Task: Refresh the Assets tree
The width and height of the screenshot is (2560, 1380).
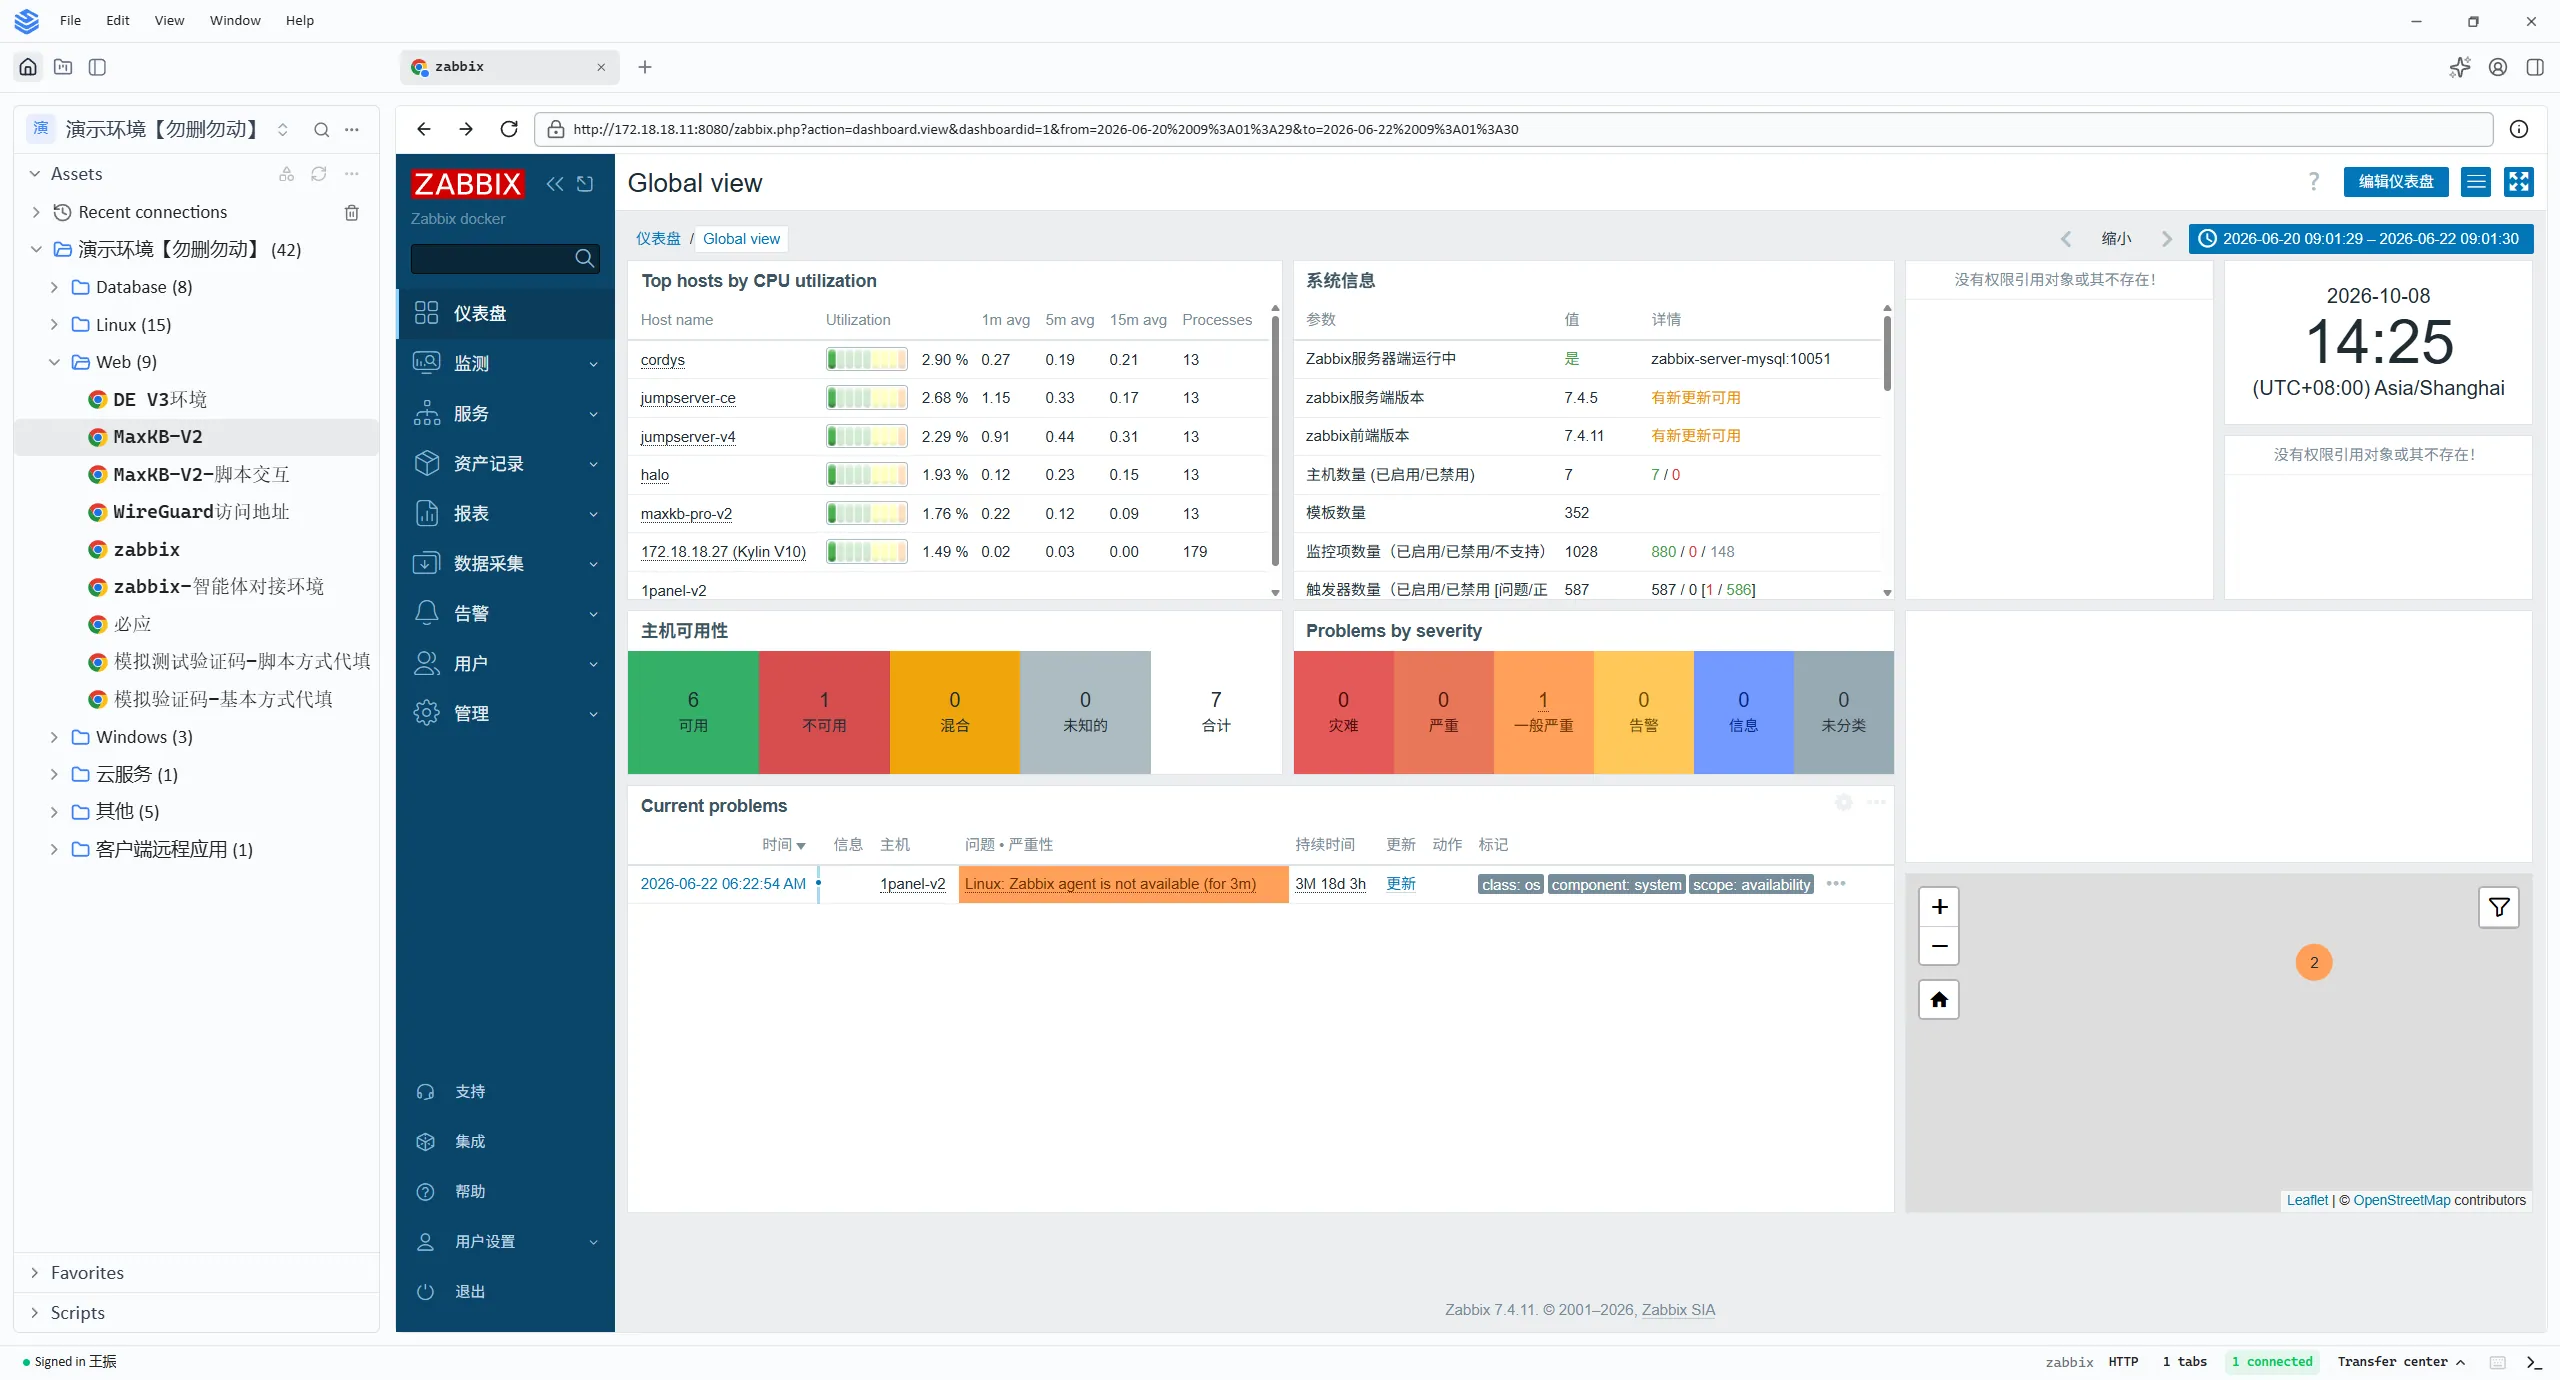Action: pyautogui.click(x=319, y=174)
